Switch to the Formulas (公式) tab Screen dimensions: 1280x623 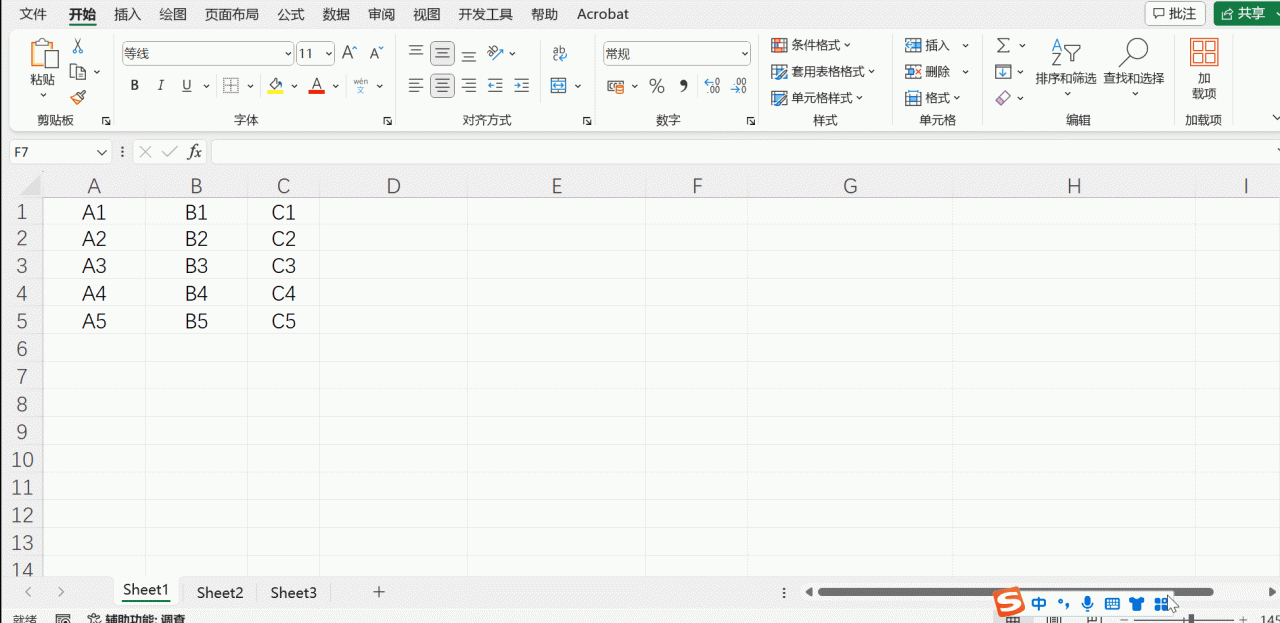coord(291,14)
